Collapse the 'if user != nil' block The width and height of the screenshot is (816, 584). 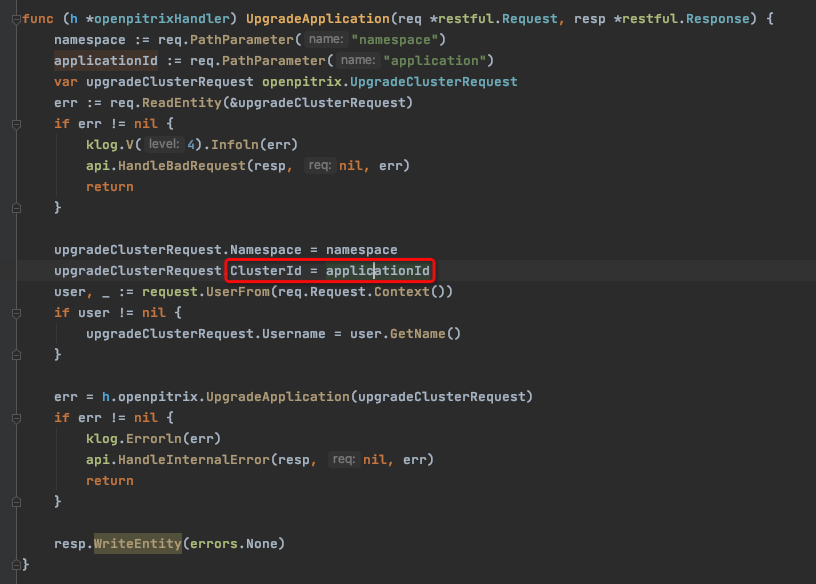pyautogui.click(x=14, y=312)
